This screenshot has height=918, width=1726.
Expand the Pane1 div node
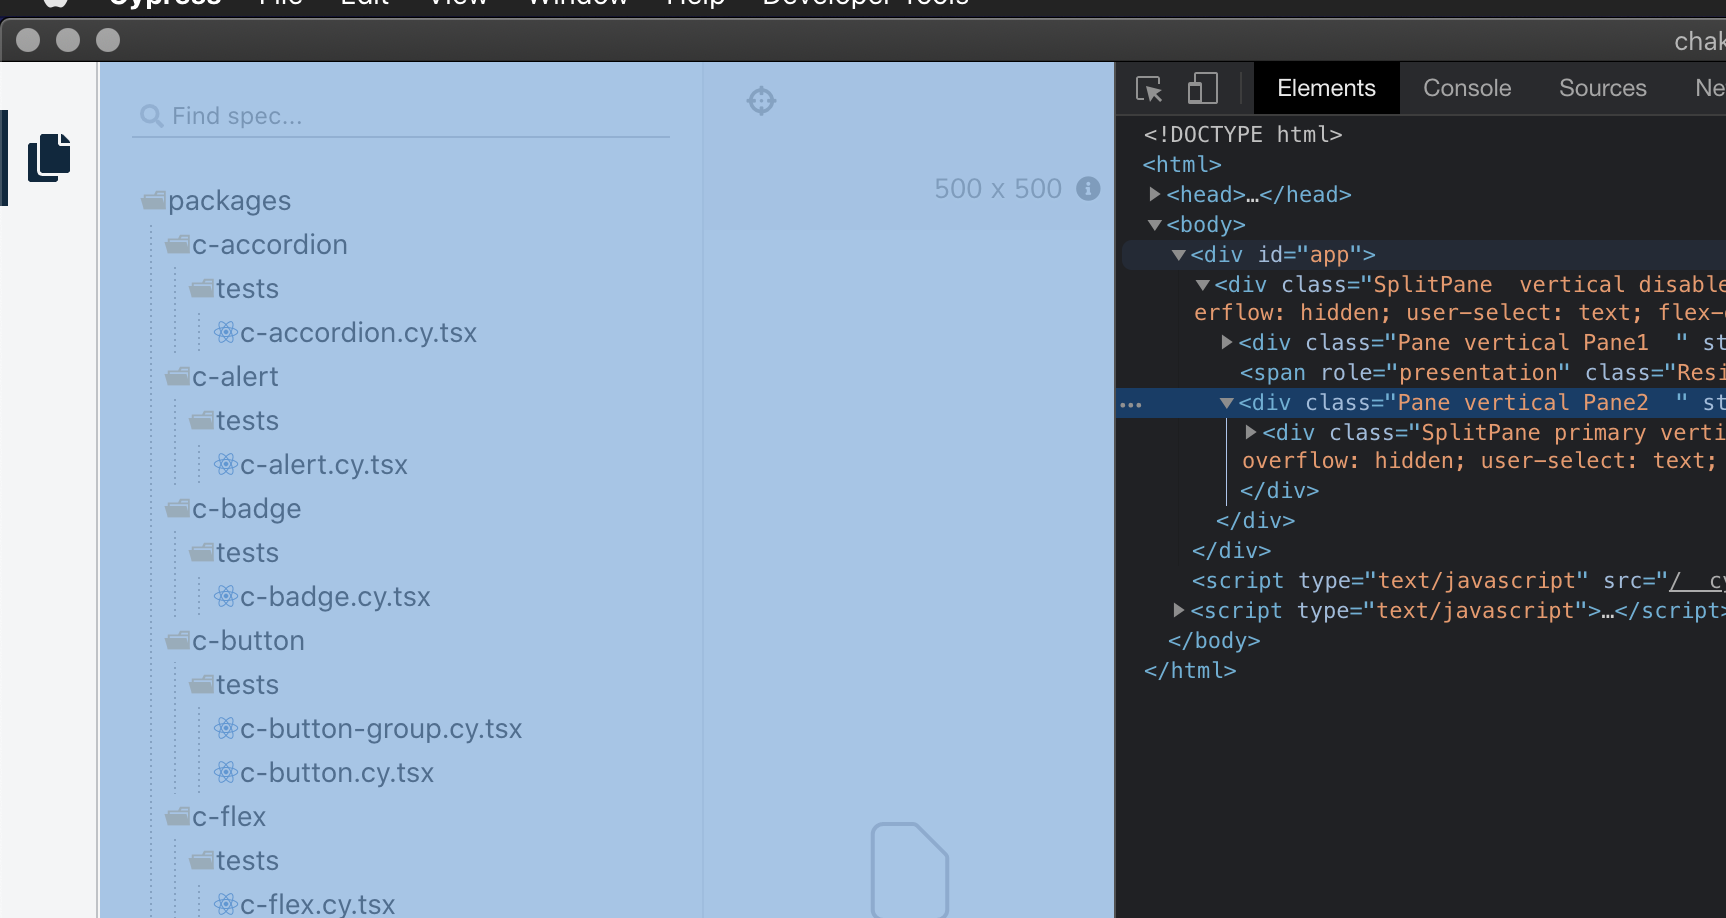[1227, 342]
